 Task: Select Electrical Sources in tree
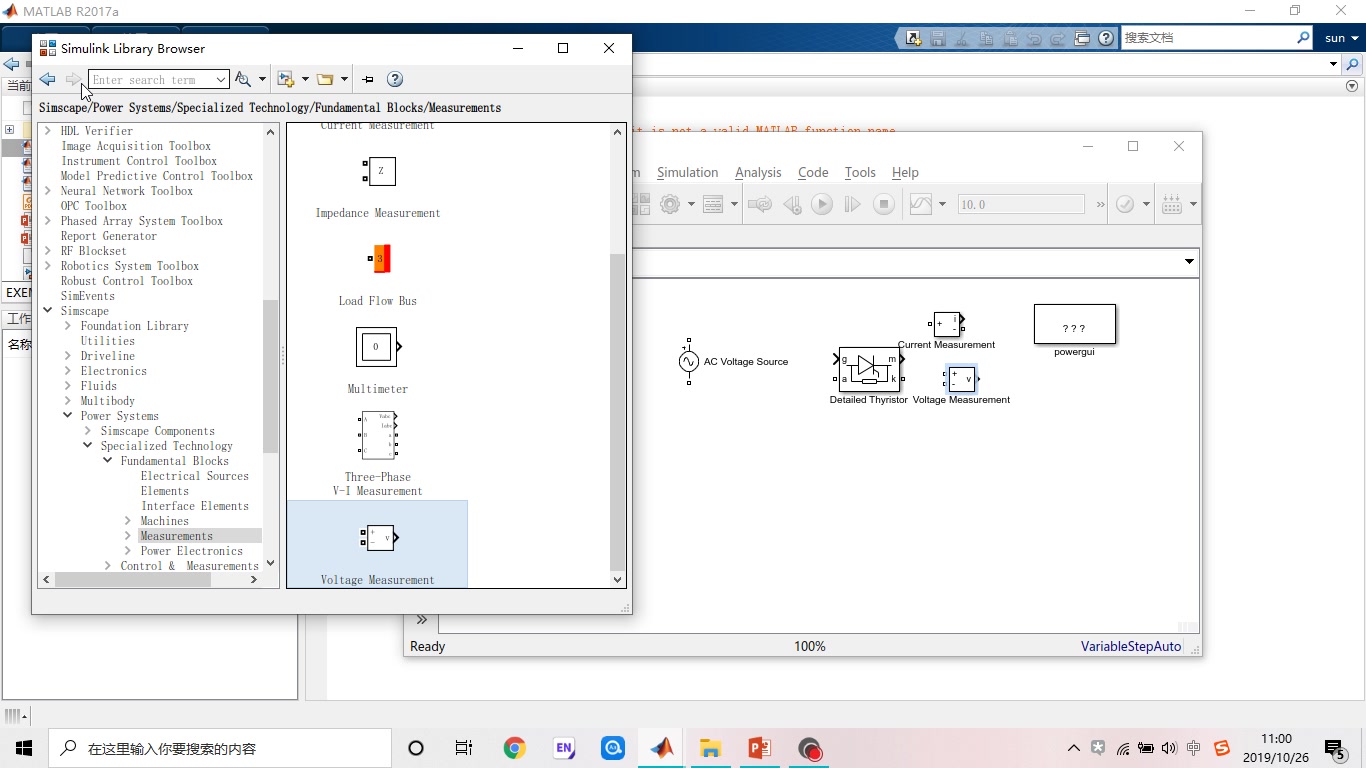click(x=194, y=476)
